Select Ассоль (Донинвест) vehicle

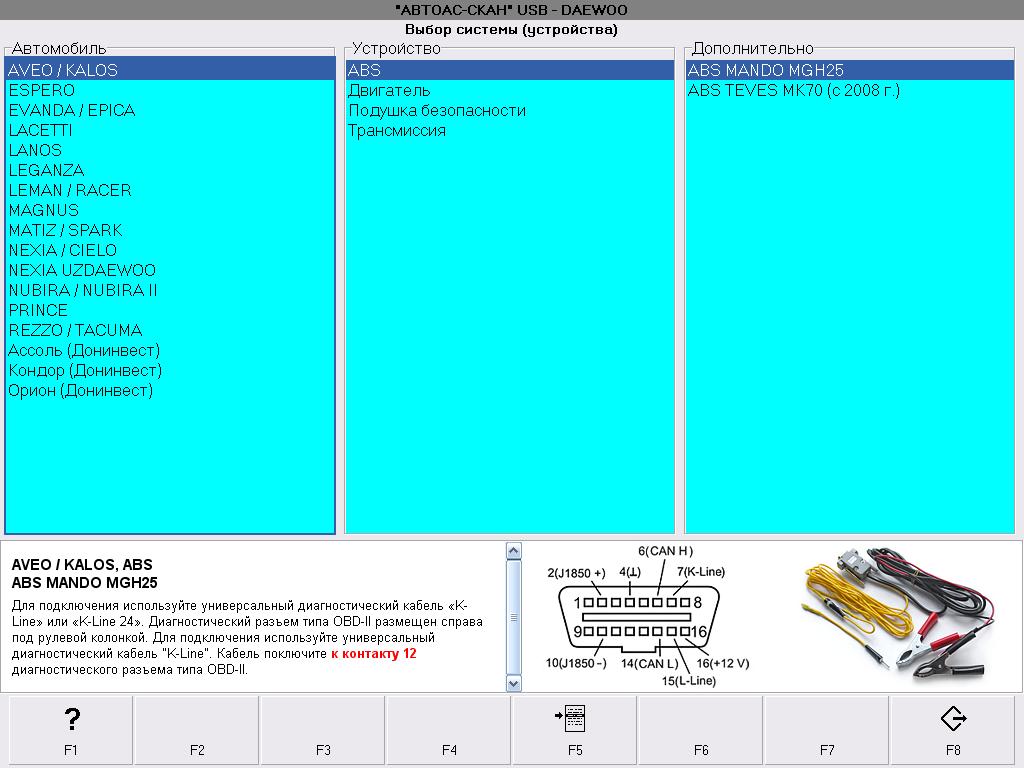(x=170, y=351)
